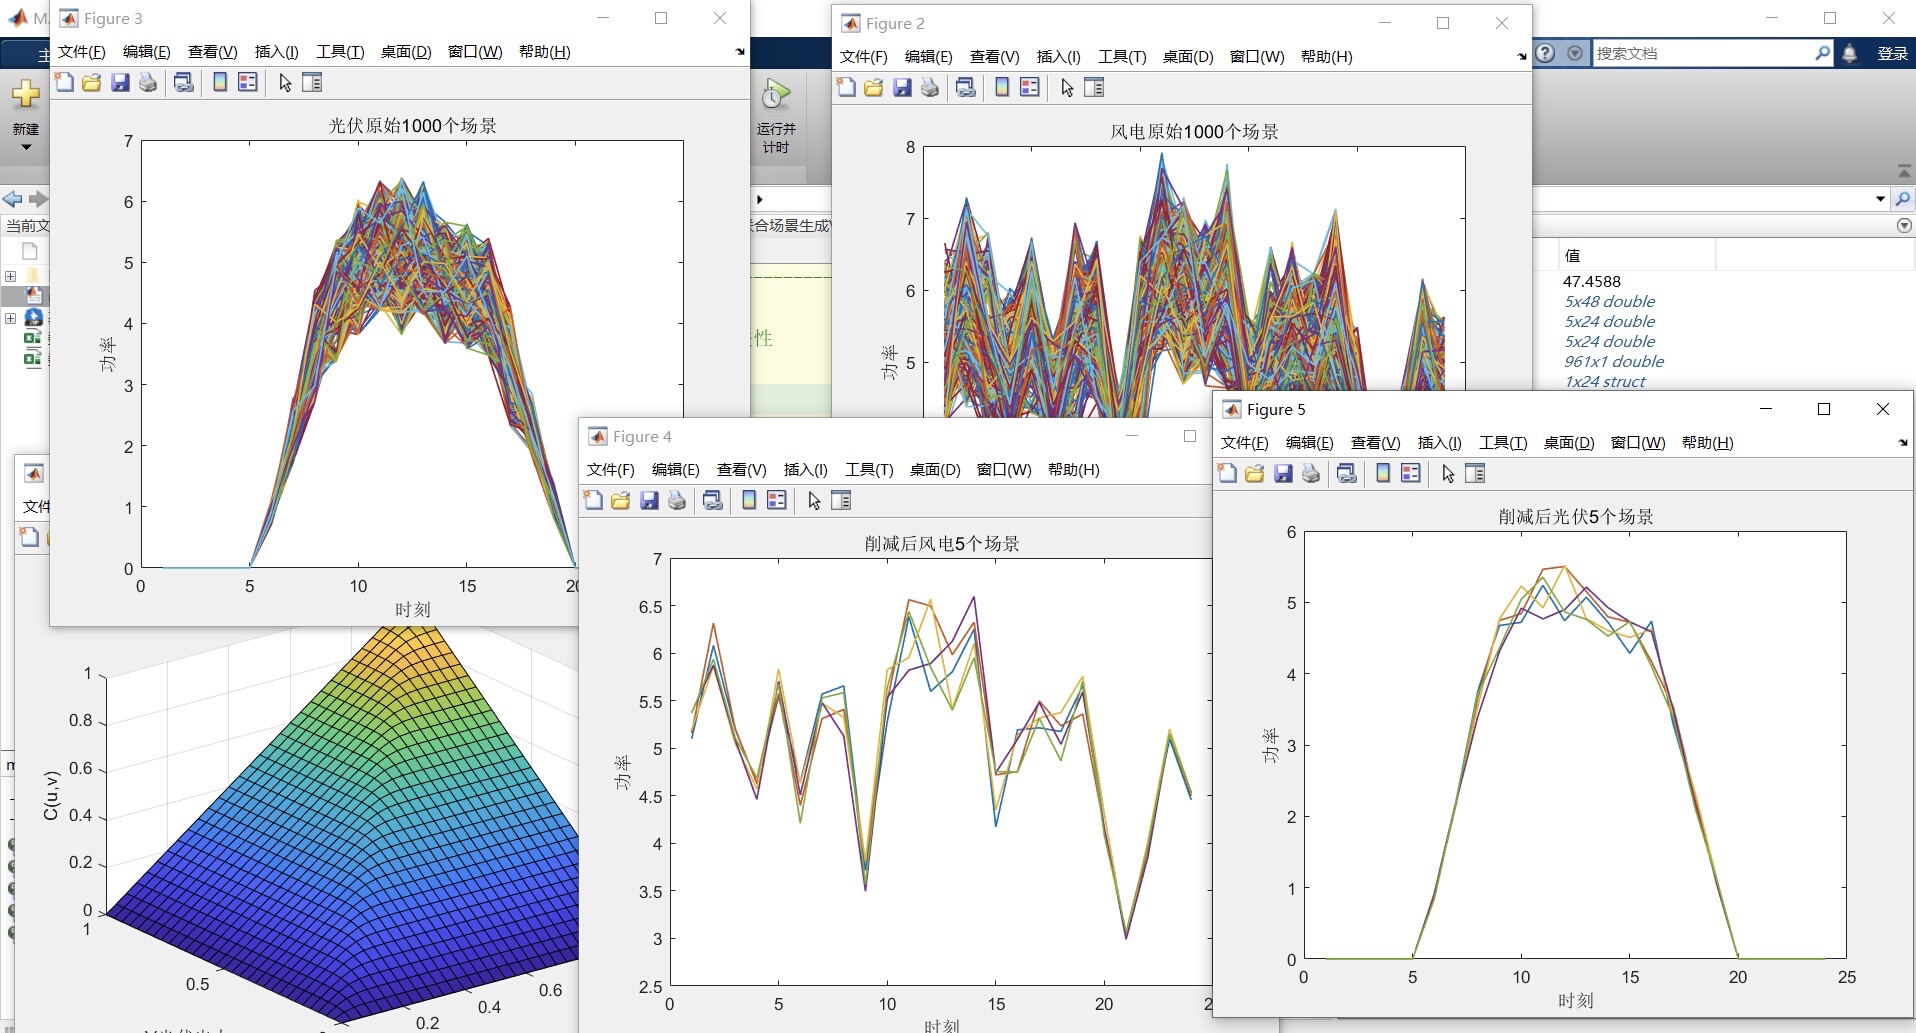Open file icon in Figure 3 toolbar
The image size is (1916, 1033).
point(92,83)
